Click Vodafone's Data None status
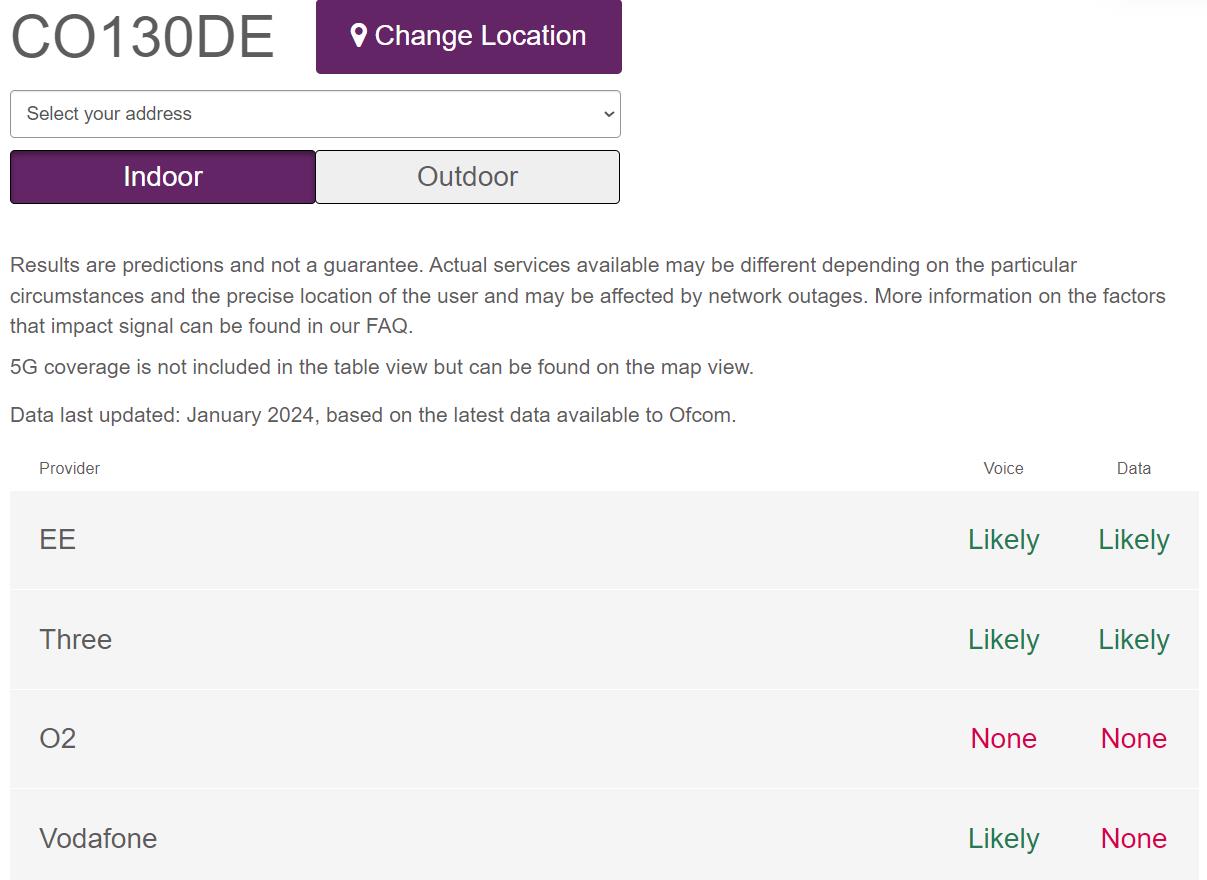This screenshot has width=1207, height=880. 1134,838
